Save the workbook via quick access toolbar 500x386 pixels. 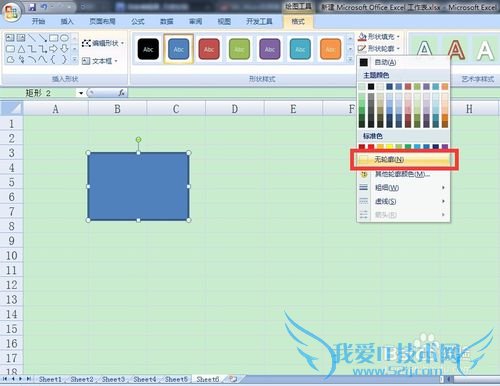pyautogui.click(x=32, y=7)
